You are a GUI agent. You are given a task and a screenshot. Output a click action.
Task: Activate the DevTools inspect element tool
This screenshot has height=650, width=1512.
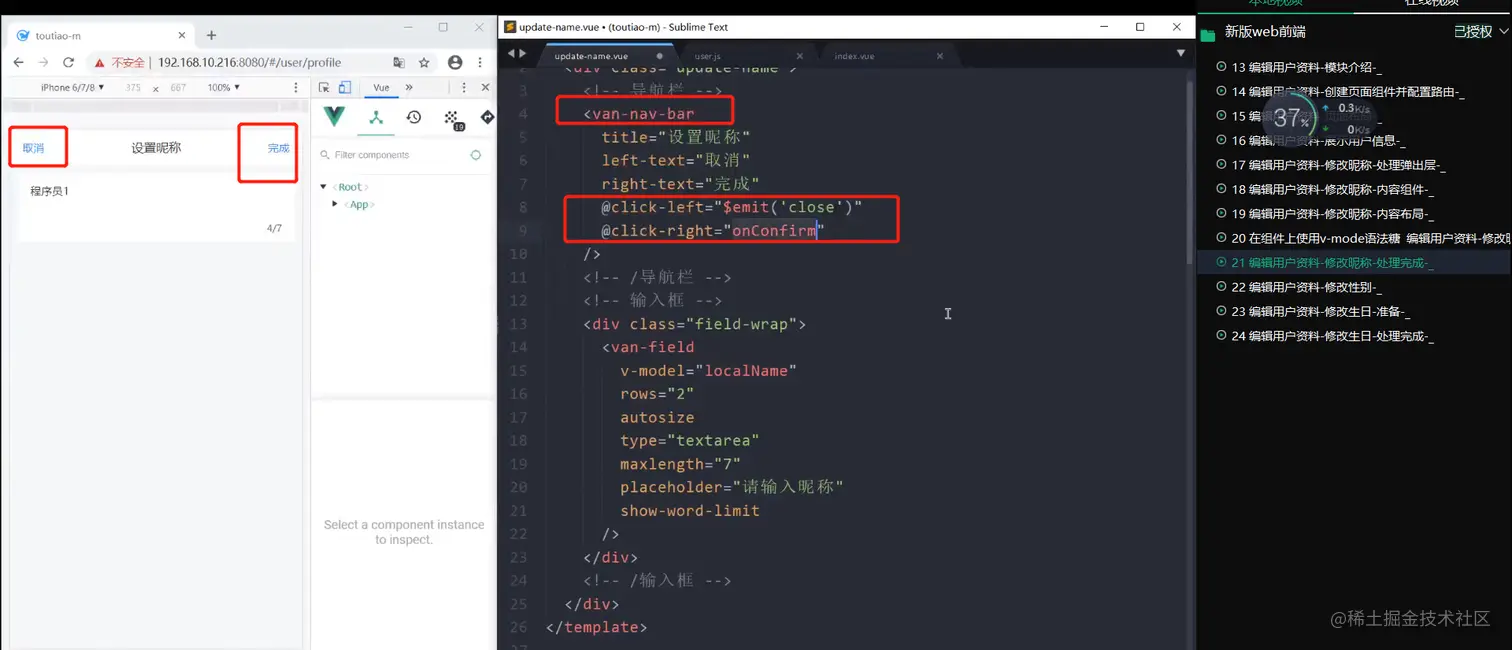pyautogui.click(x=324, y=88)
